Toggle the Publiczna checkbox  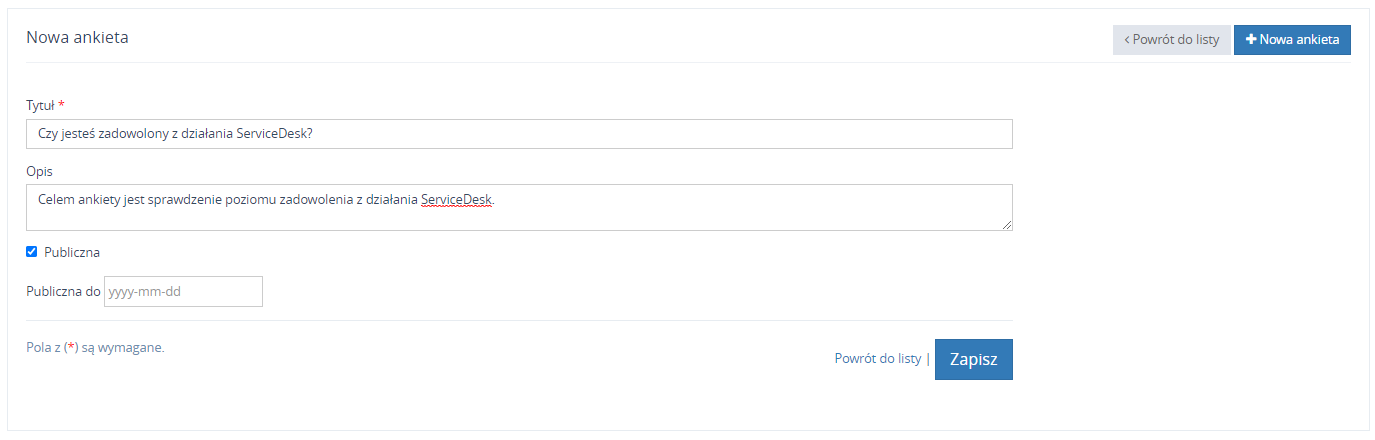(31, 252)
